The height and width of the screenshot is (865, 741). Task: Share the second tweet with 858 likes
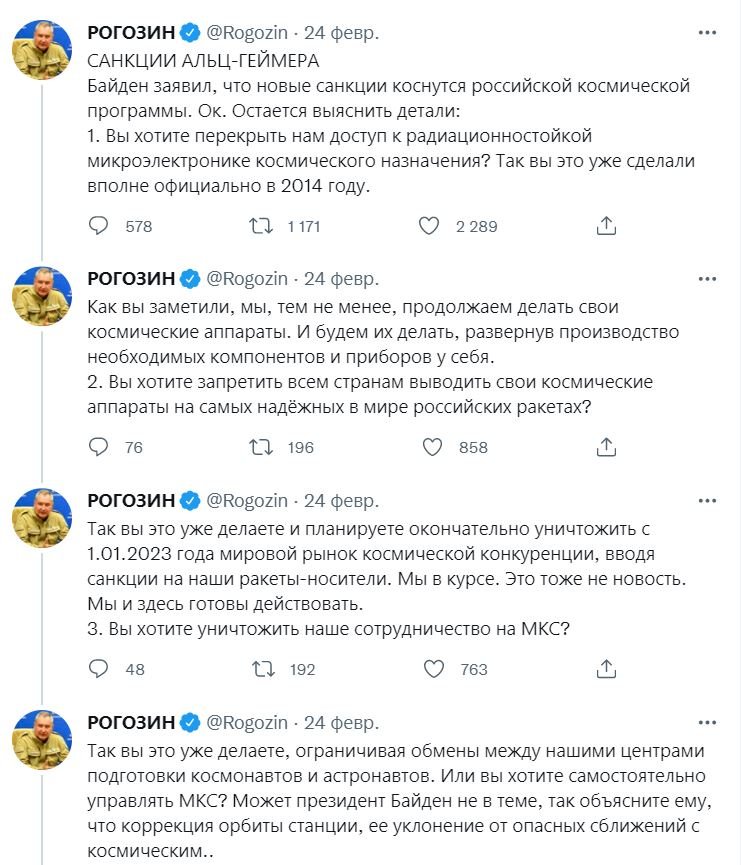point(605,447)
